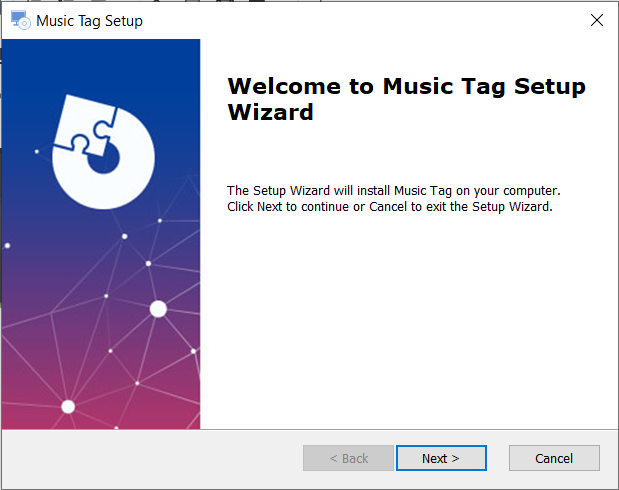Click the "Welcome to Music Tag Setup" heading
619x490 pixels.
pos(406,86)
